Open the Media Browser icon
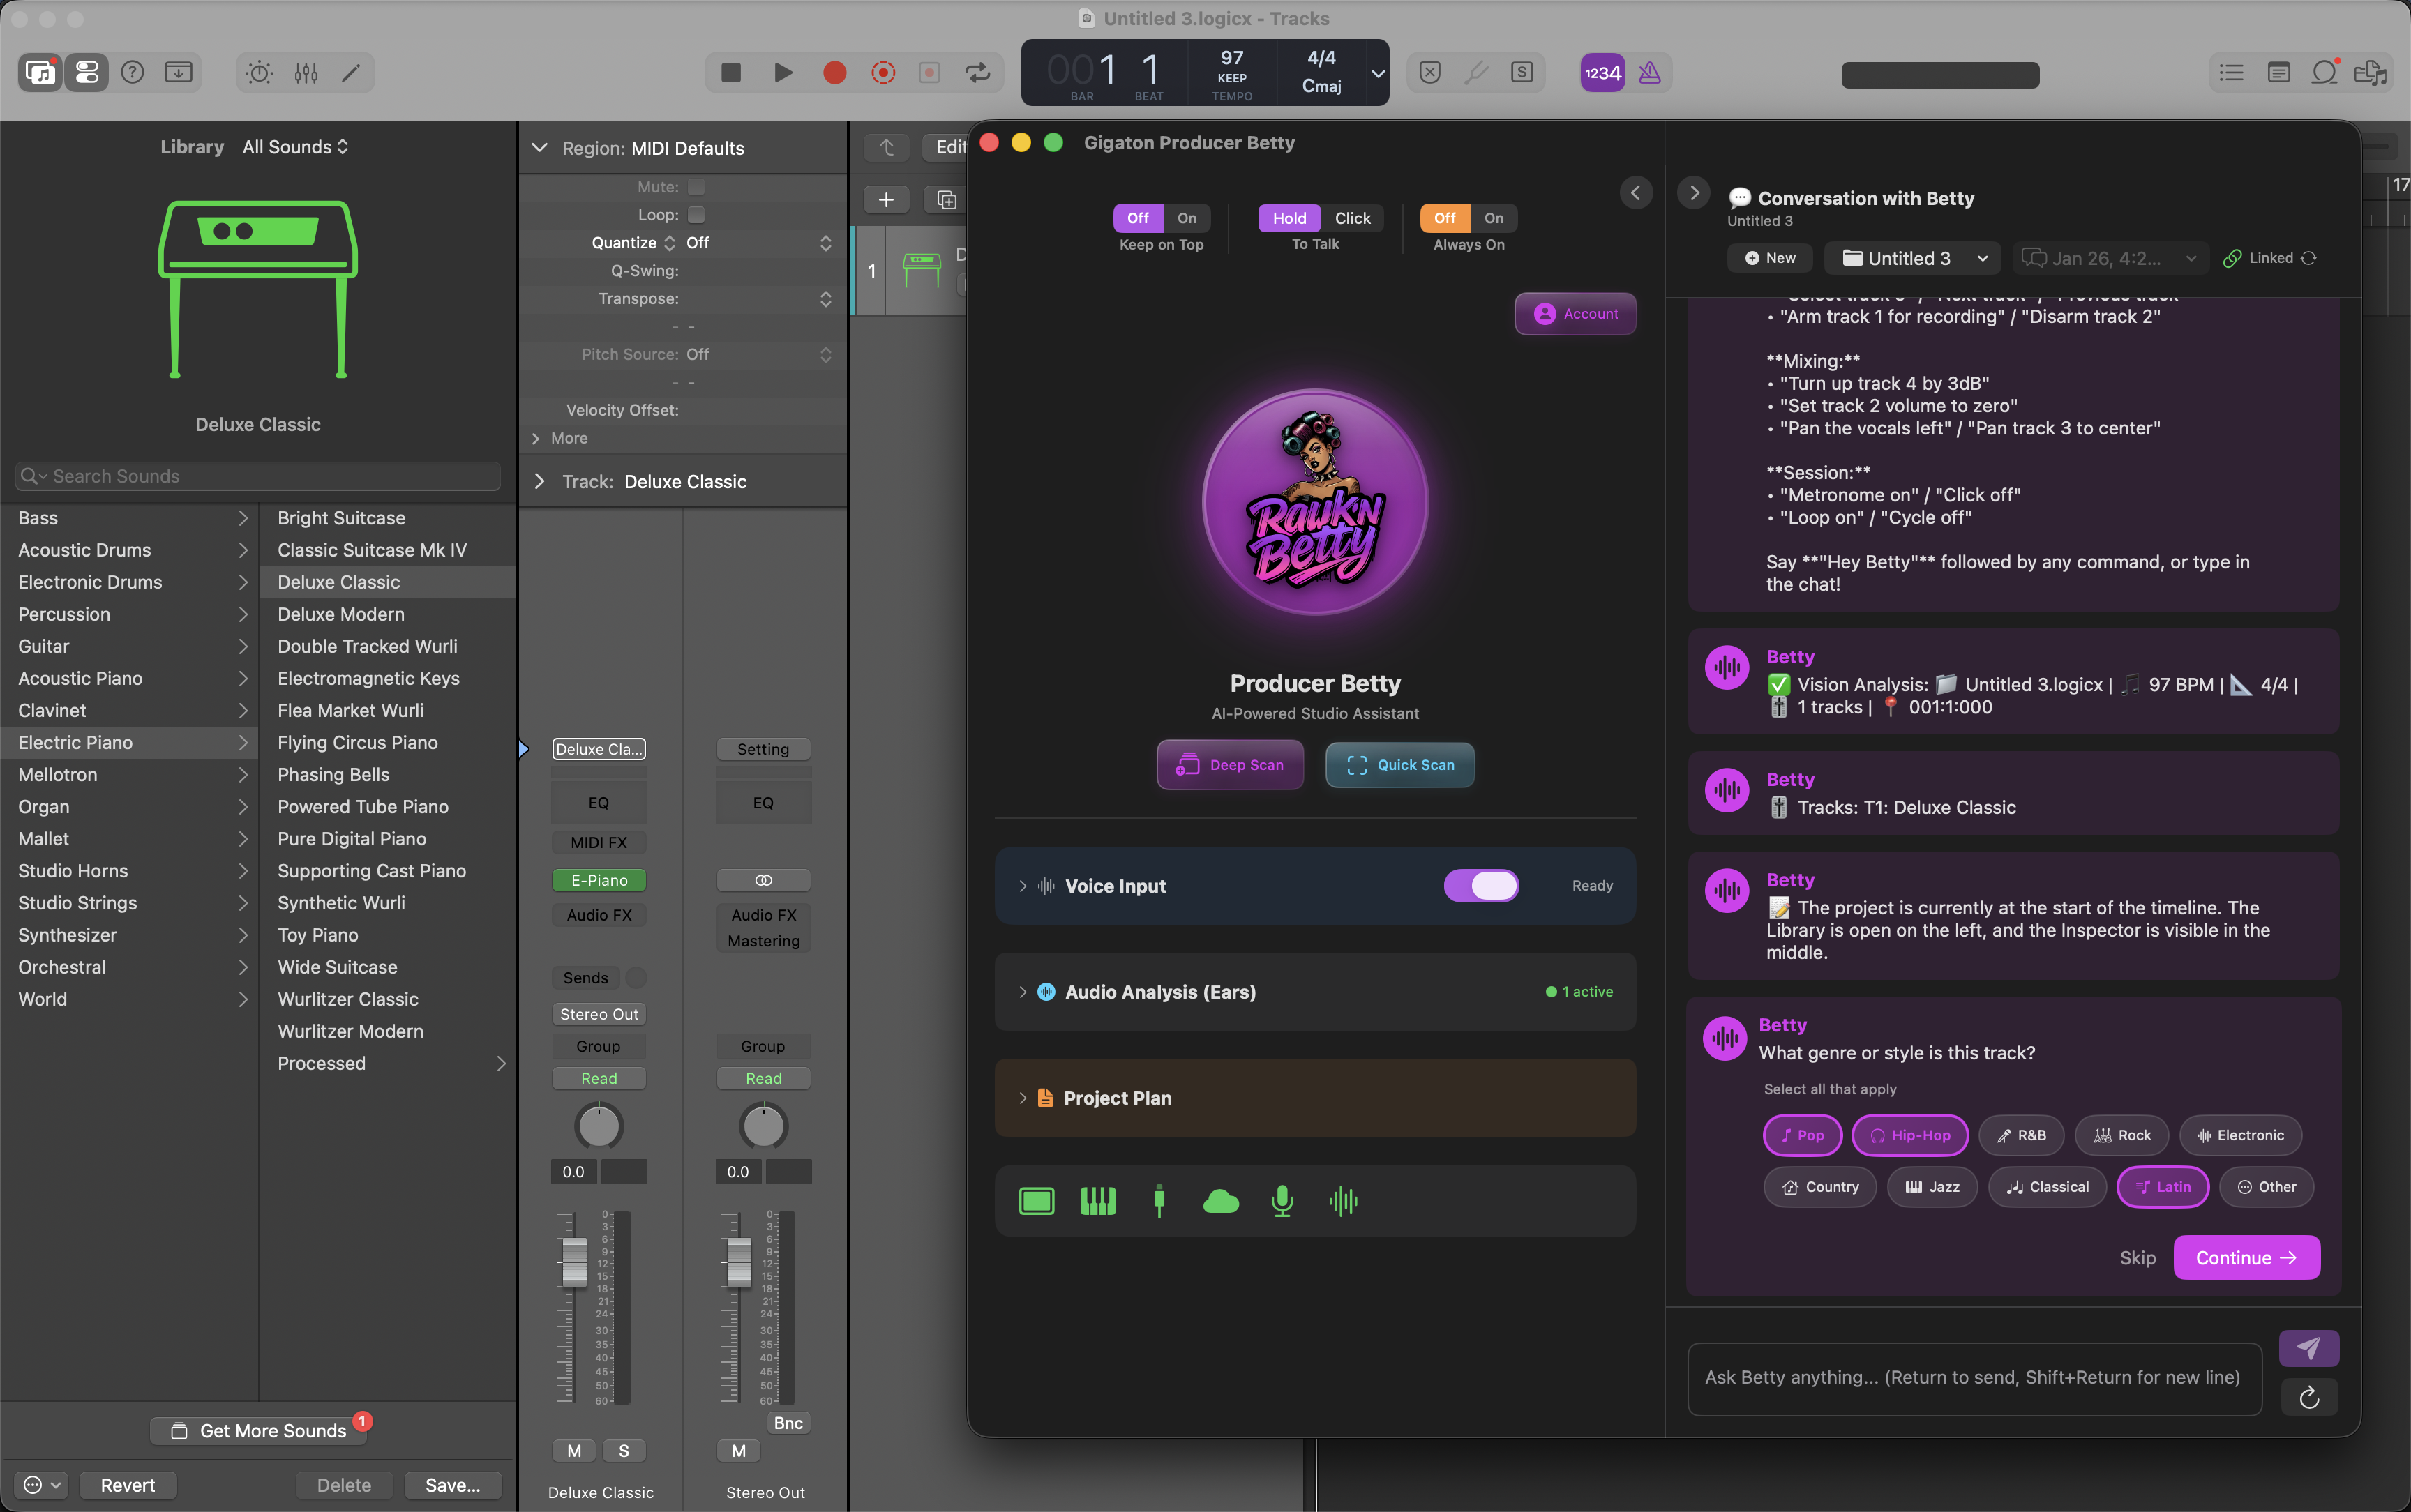Image resolution: width=2411 pixels, height=1512 pixels. tap(2370, 72)
